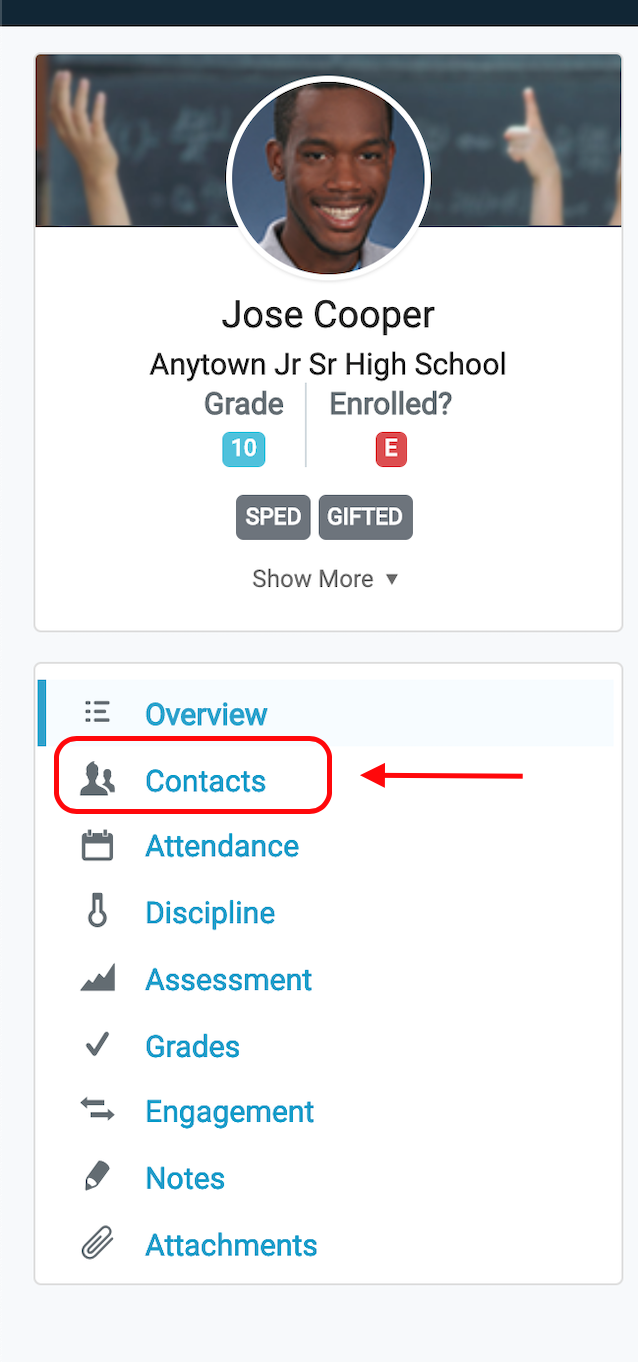Viewport: 638px width, 1362px height.
Task: Click the Assessment chart icon
Action: [97, 979]
